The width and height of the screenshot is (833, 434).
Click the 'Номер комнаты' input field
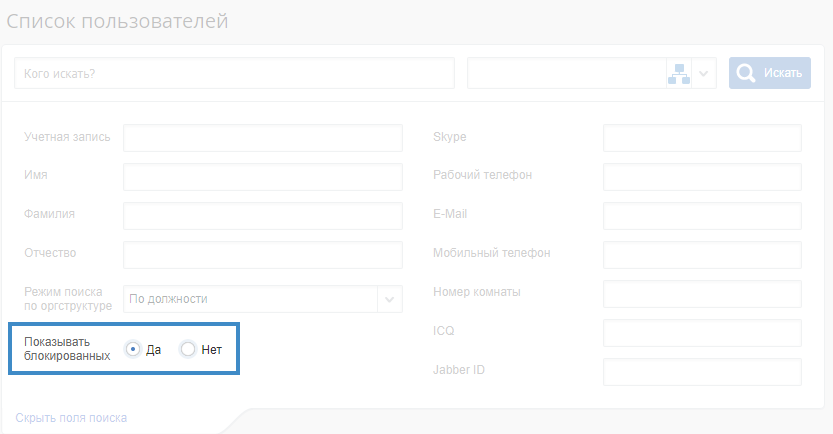coord(702,294)
